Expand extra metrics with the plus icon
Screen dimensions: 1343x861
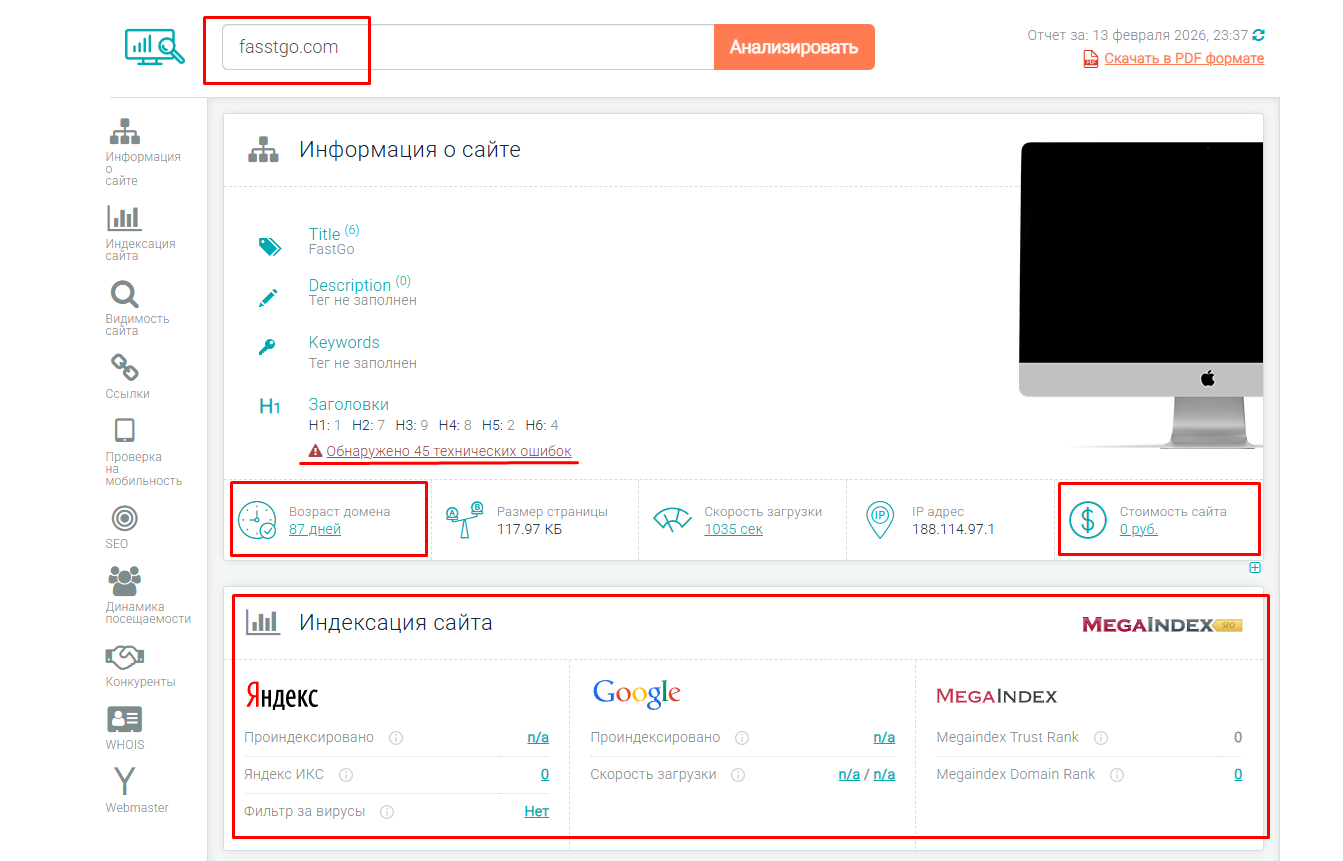pos(1255,567)
